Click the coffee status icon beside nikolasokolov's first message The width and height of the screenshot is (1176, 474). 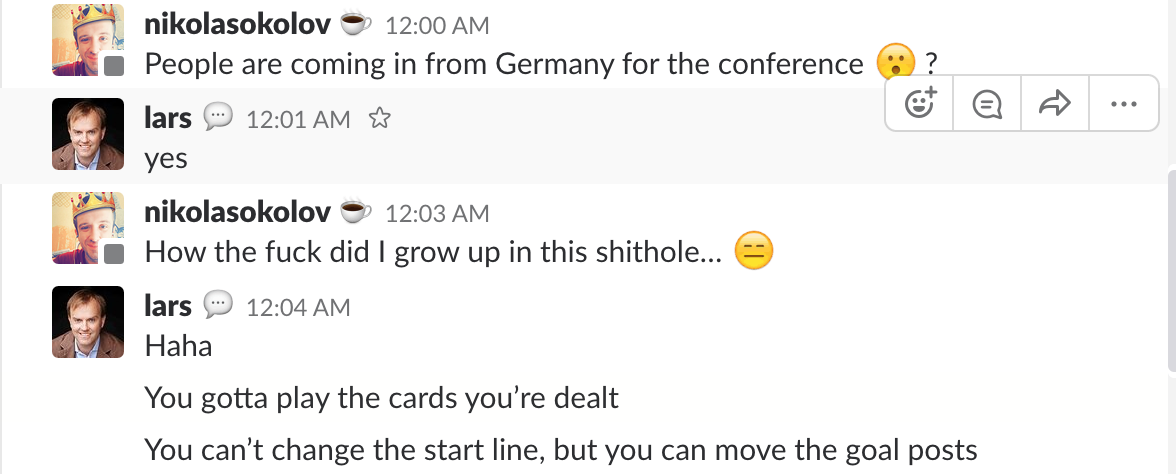(356, 22)
